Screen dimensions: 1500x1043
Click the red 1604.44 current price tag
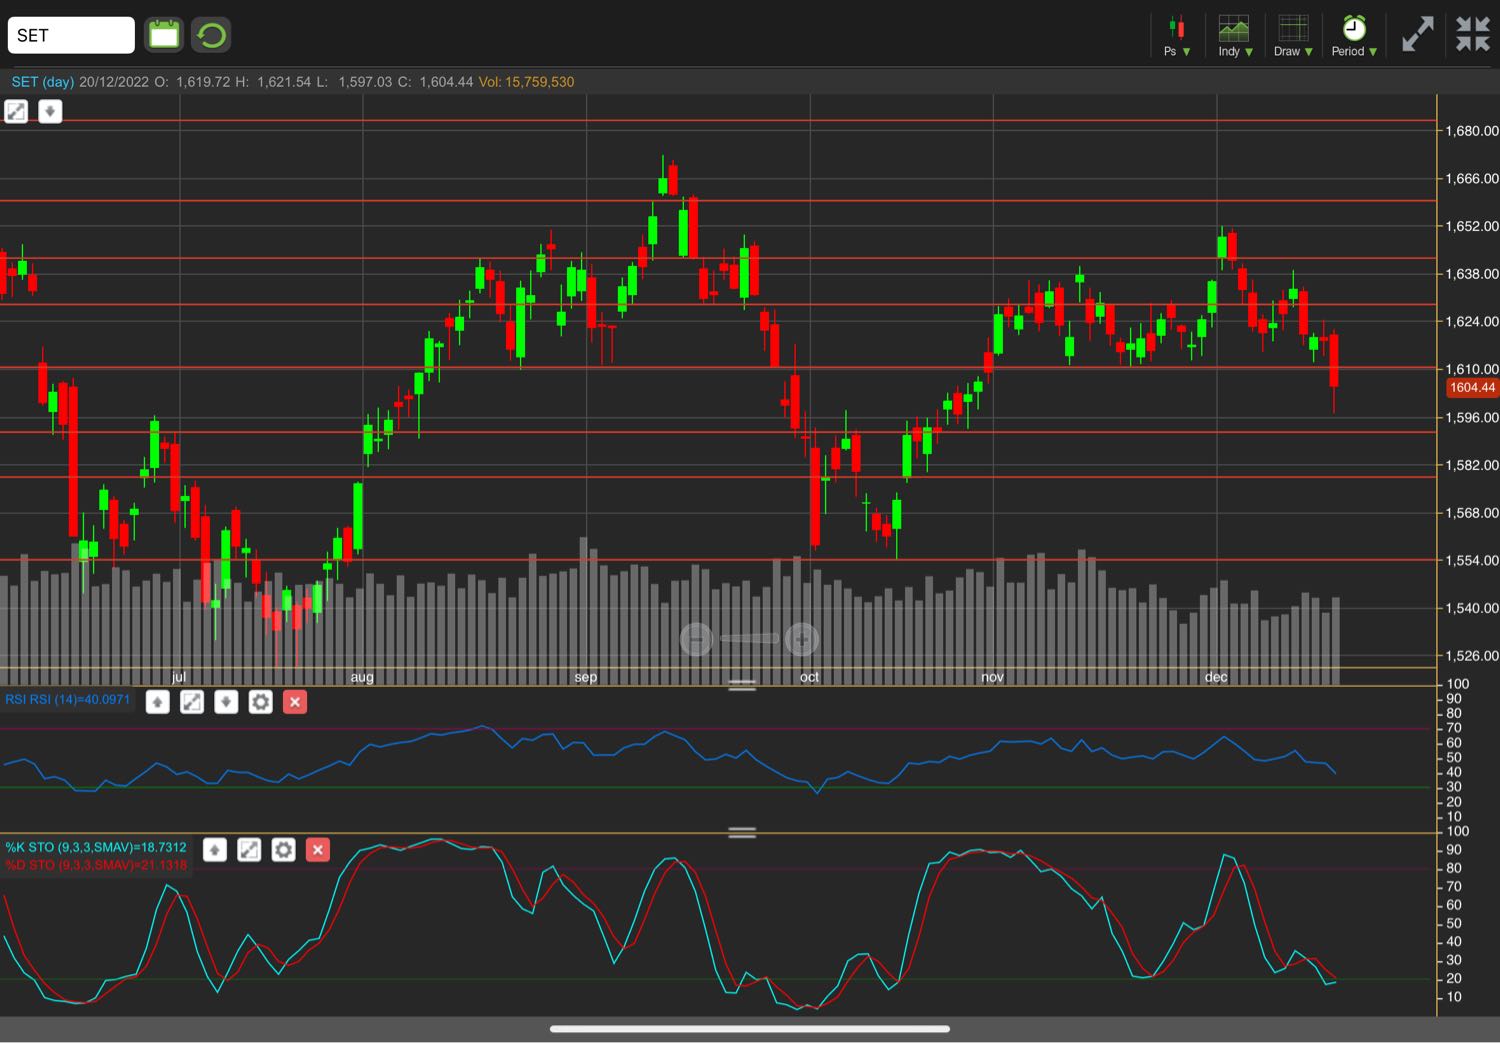tap(1472, 387)
